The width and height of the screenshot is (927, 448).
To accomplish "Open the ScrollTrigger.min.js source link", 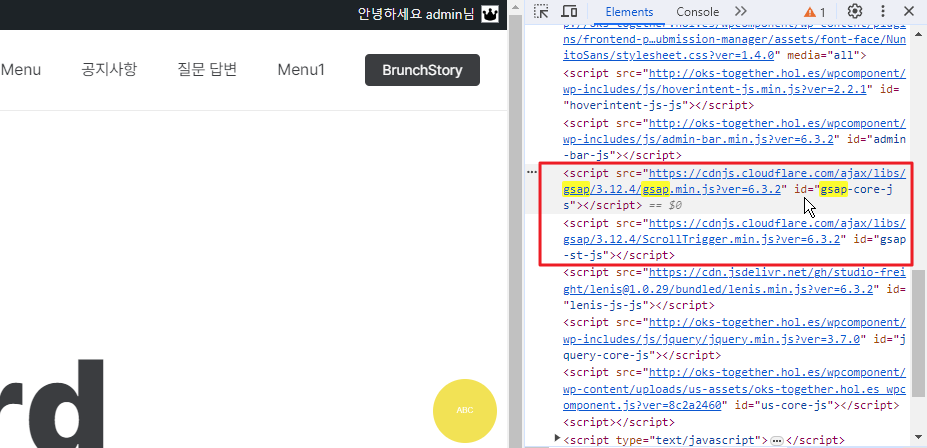I will pyautogui.click(x=734, y=231).
